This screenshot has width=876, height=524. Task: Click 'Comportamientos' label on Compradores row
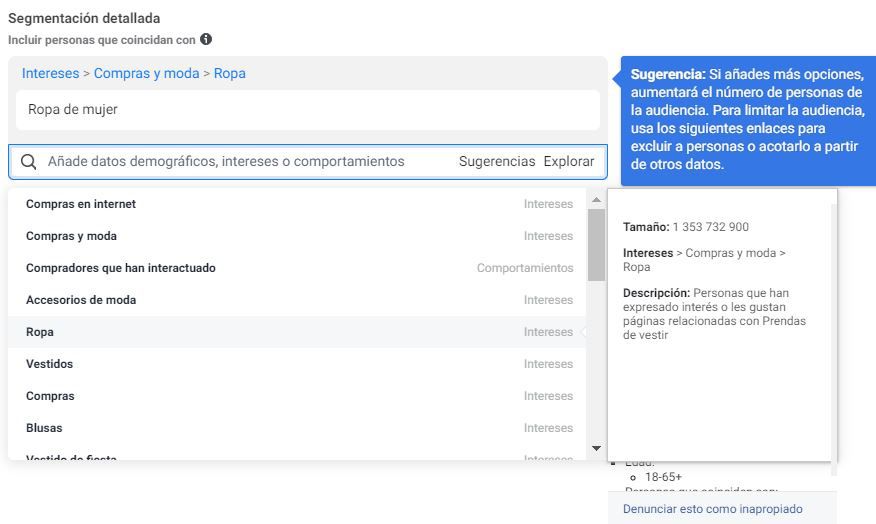pyautogui.click(x=525, y=268)
